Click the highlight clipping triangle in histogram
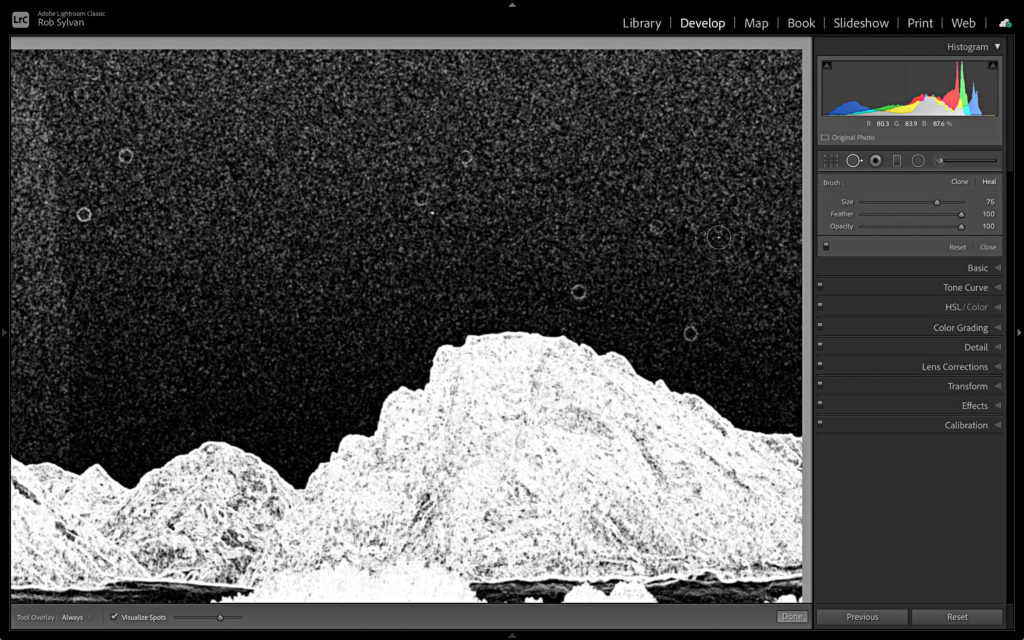Image resolution: width=1024 pixels, height=640 pixels. pos(992,66)
